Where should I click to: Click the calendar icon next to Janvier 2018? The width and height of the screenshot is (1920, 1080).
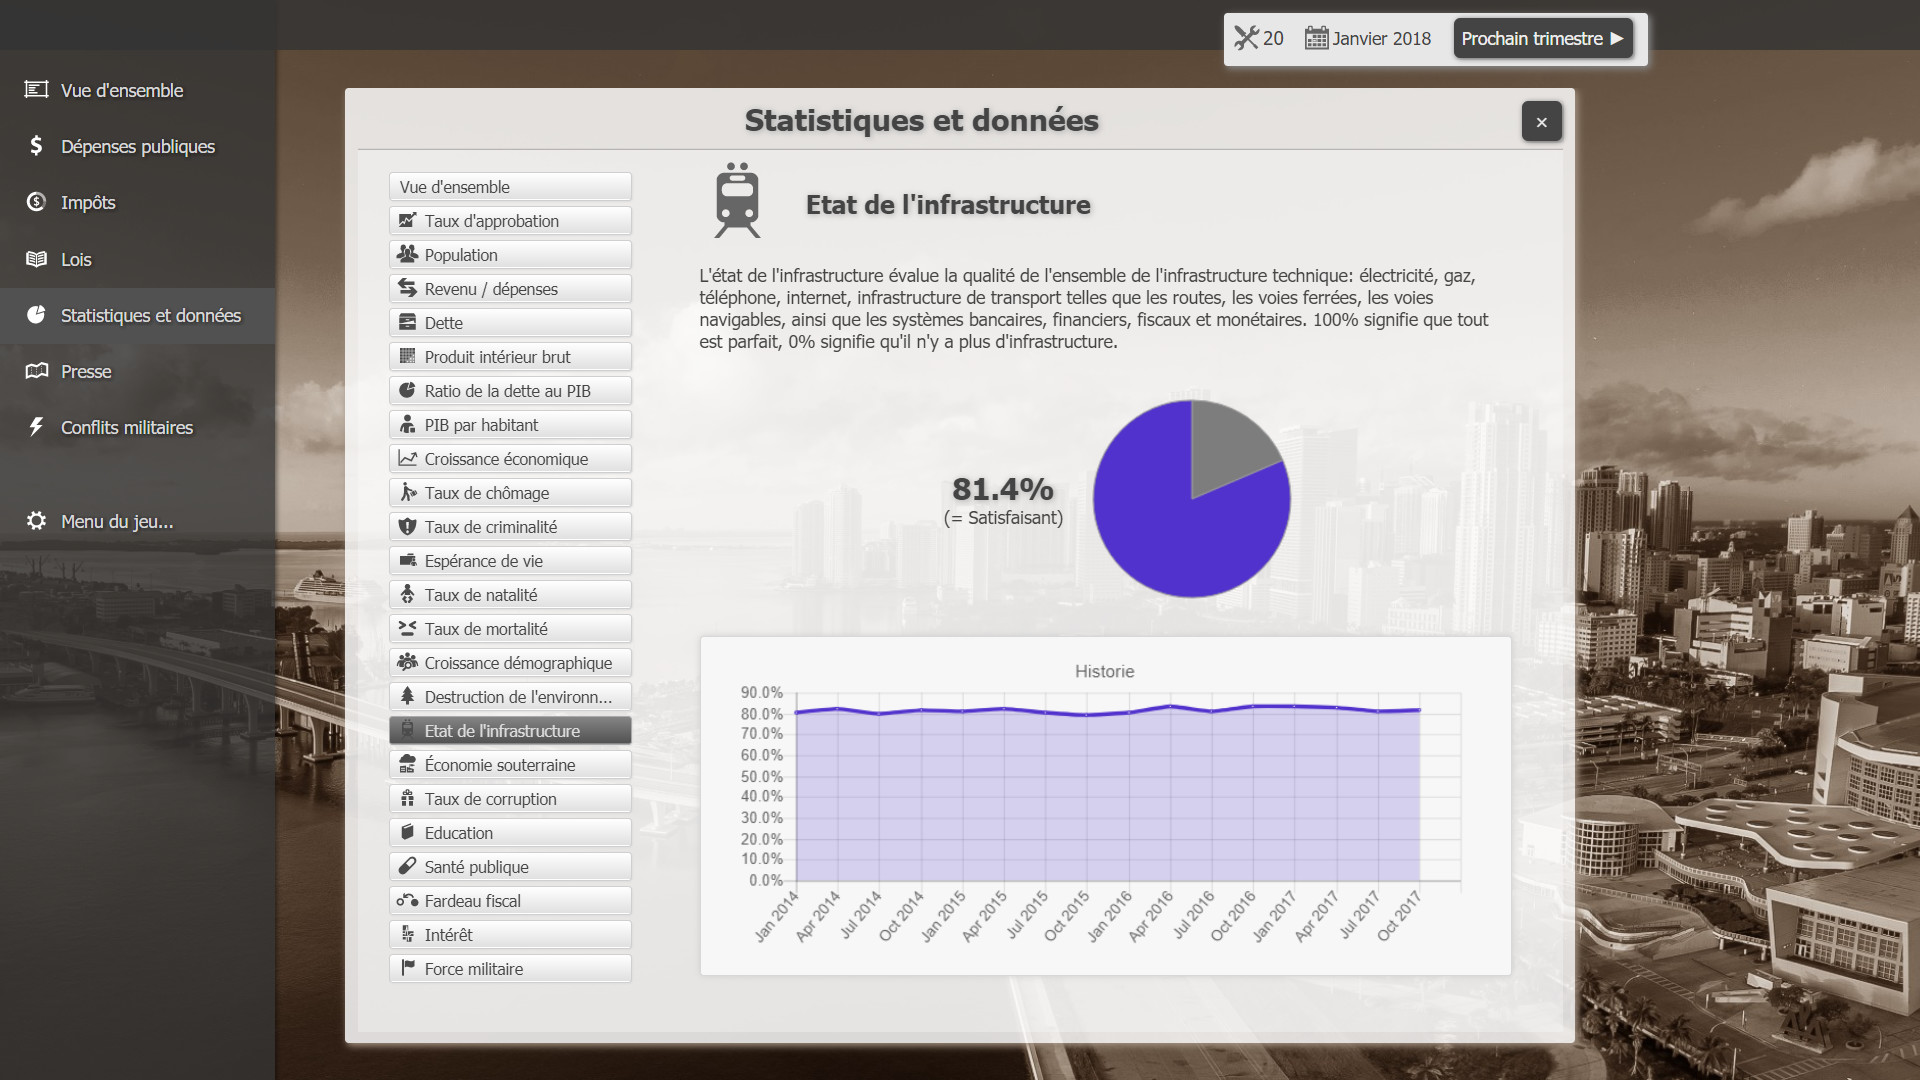click(1317, 38)
